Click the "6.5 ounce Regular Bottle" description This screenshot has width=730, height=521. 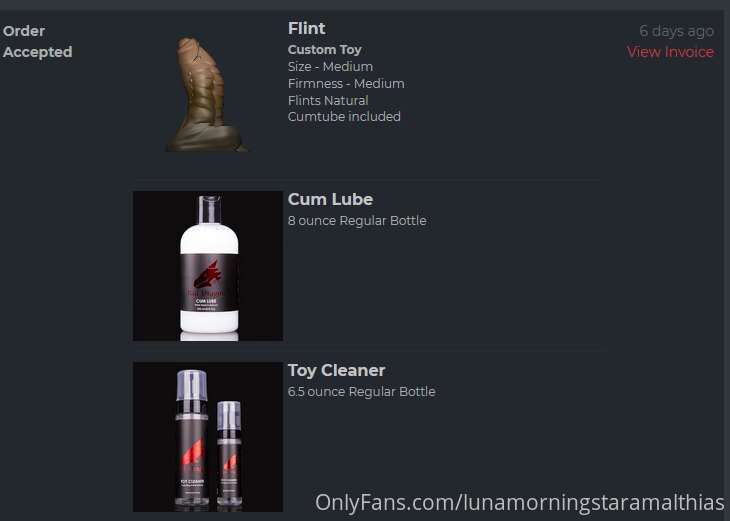pyautogui.click(x=361, y=392)
